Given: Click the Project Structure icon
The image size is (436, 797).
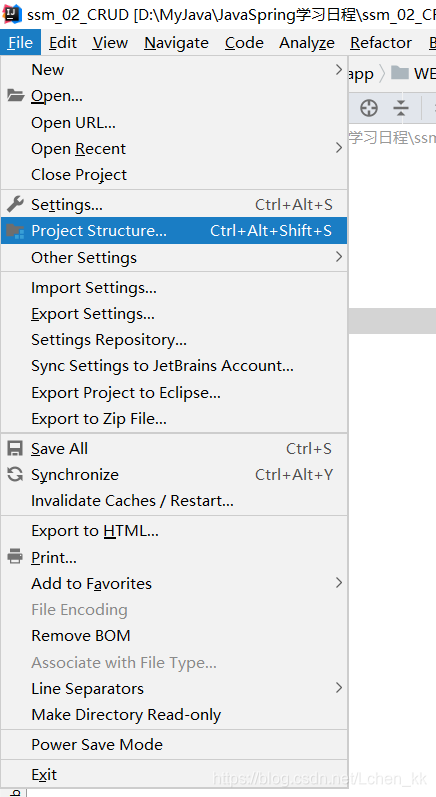Looking at the screenshot, I should 15,231.
